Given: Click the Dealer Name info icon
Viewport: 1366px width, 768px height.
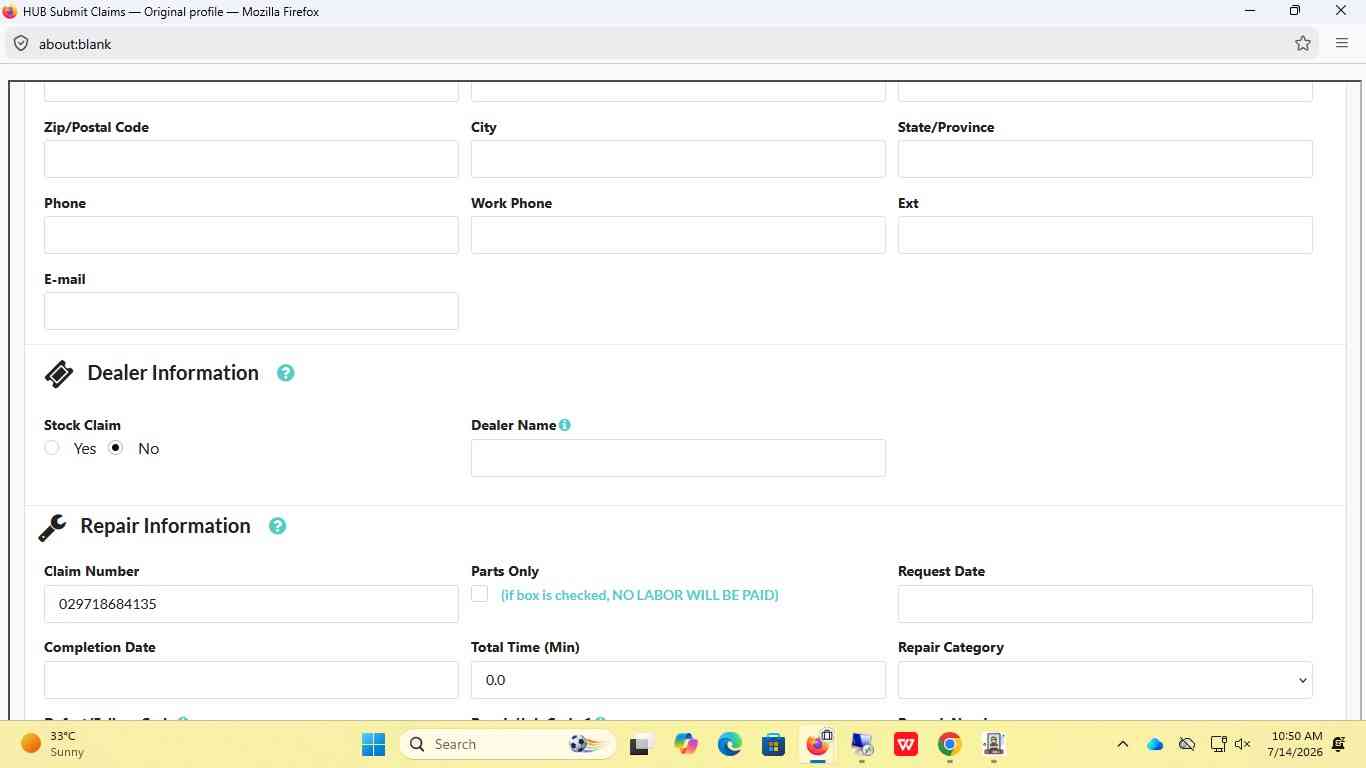Looking at the screenshot, I should [x=565, y=425].
